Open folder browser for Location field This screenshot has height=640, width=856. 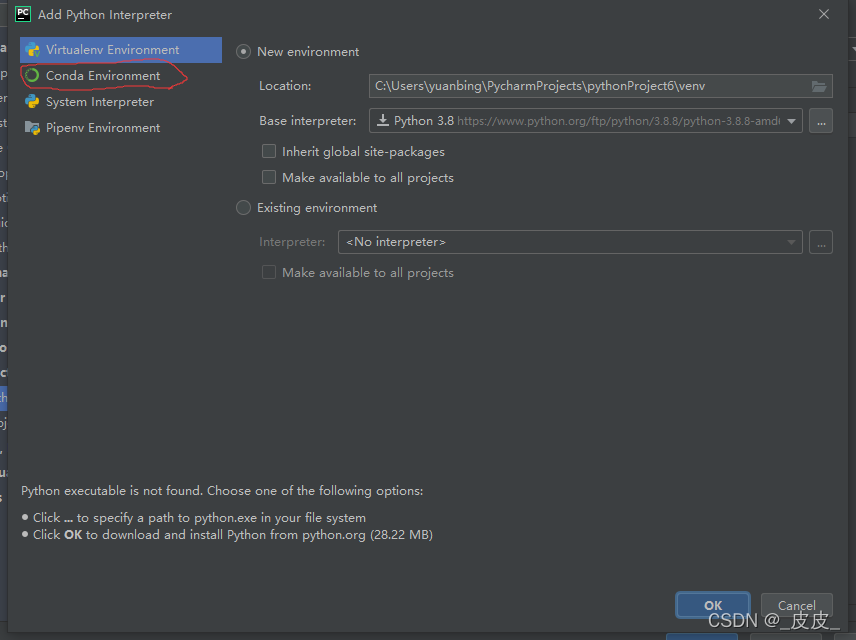pyautogui.click(x=818, y=86)
